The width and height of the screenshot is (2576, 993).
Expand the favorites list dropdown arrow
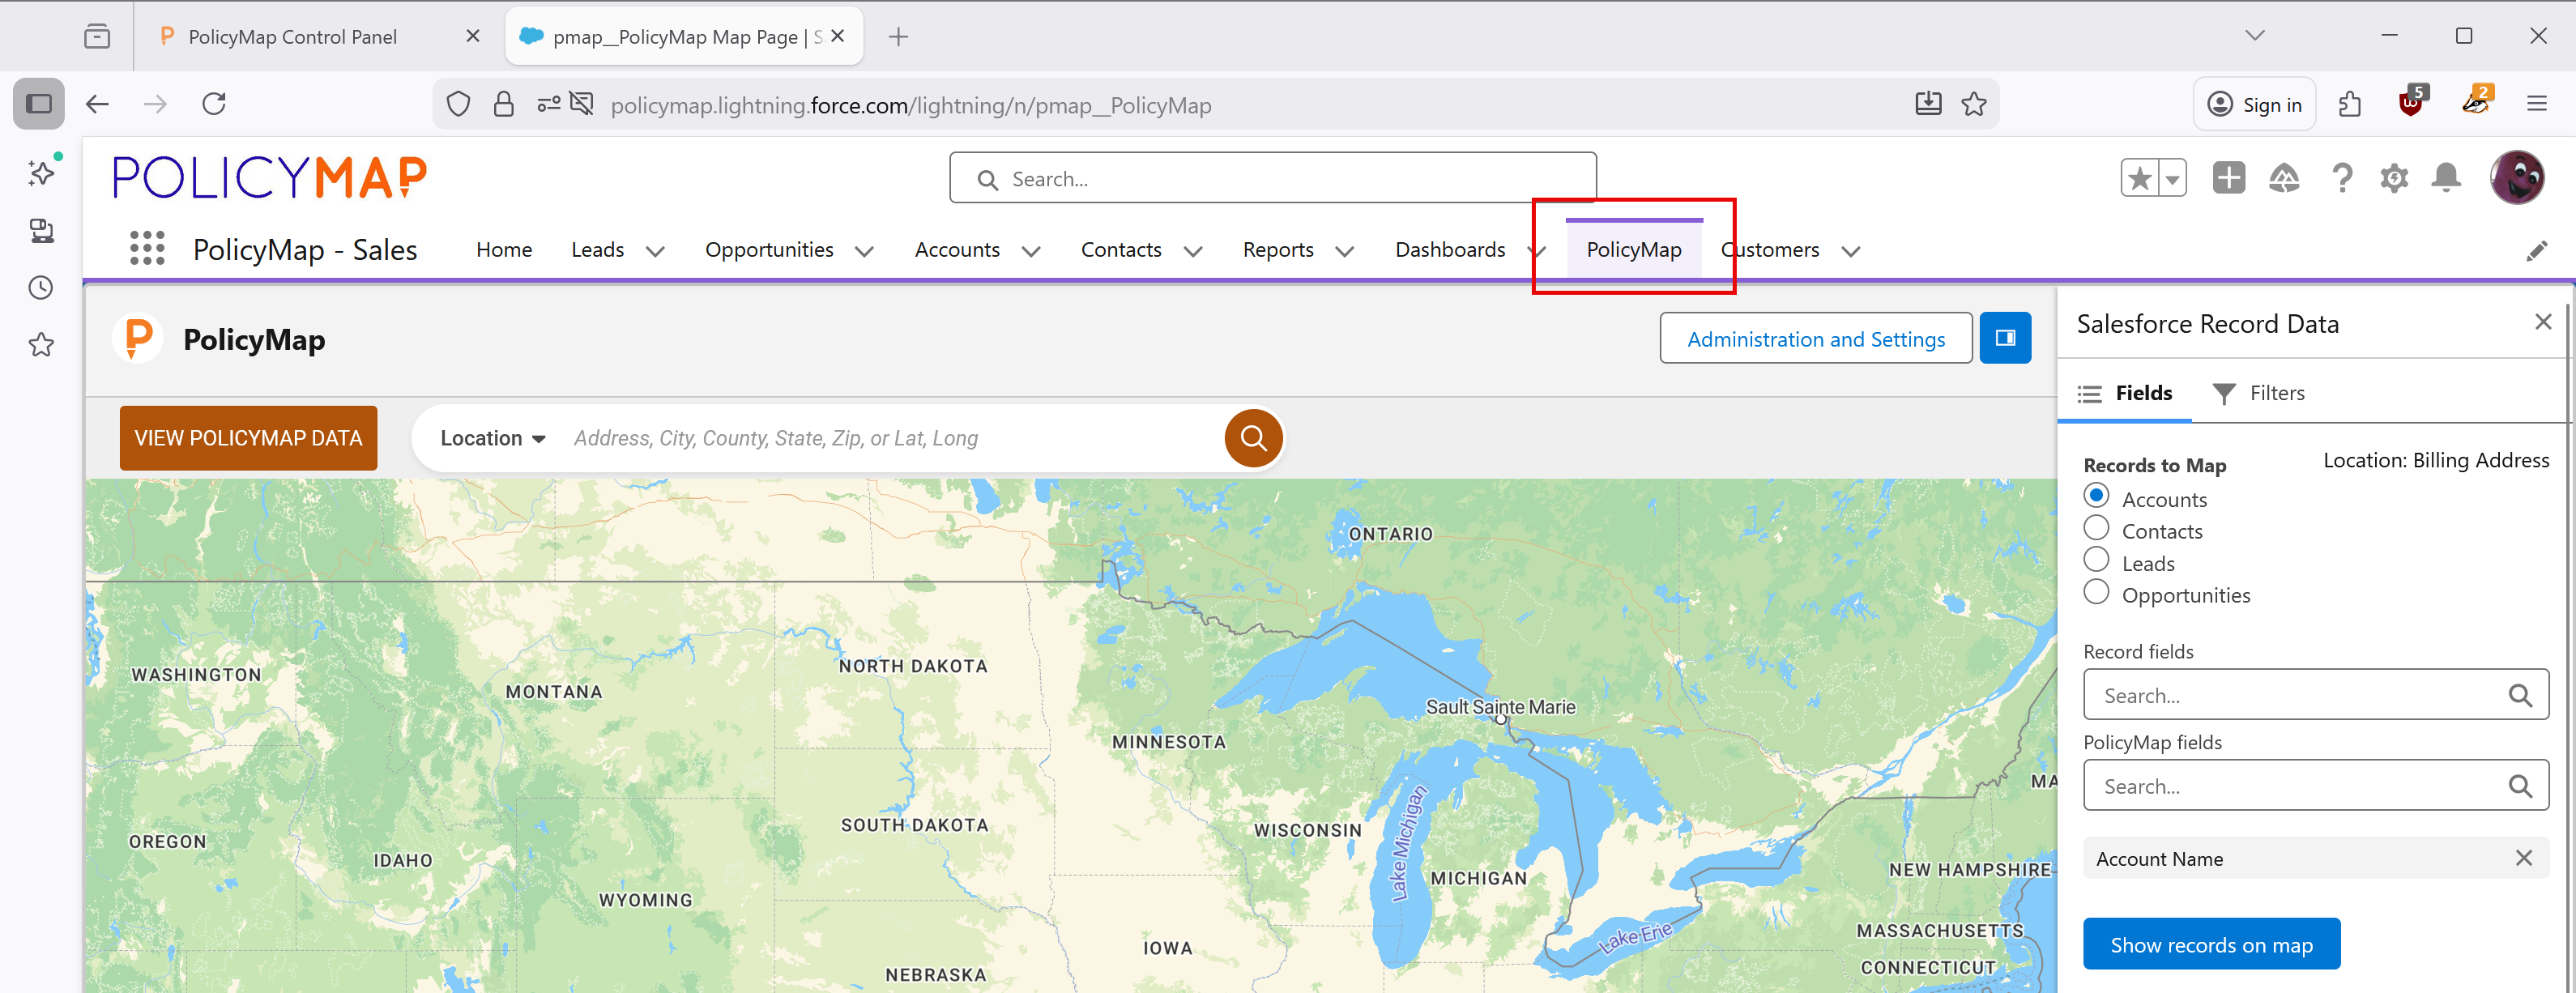(x=2172, y=180)
